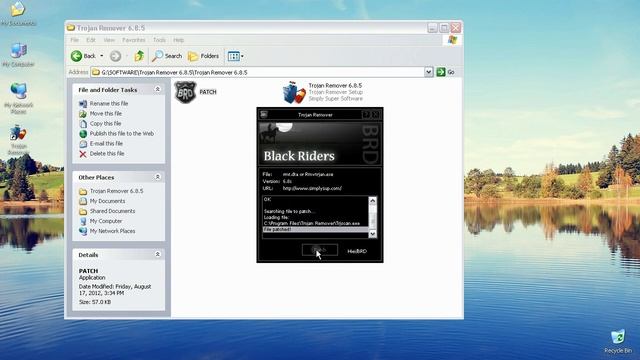Viewport: 640px width, 360px height.
Task: Open the View menu
Action: click(109, 40)
